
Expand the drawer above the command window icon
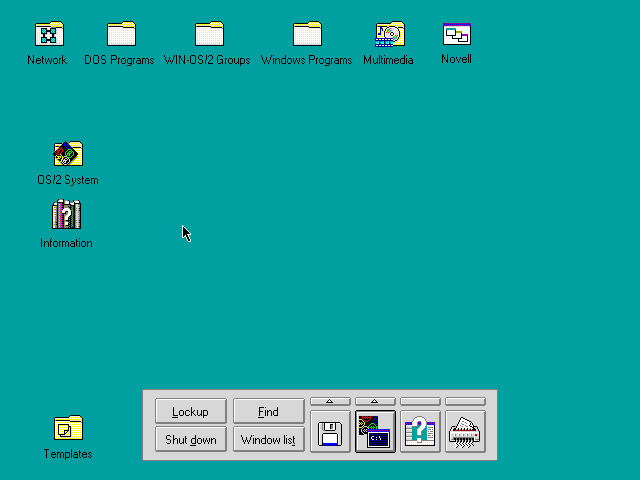375,401
